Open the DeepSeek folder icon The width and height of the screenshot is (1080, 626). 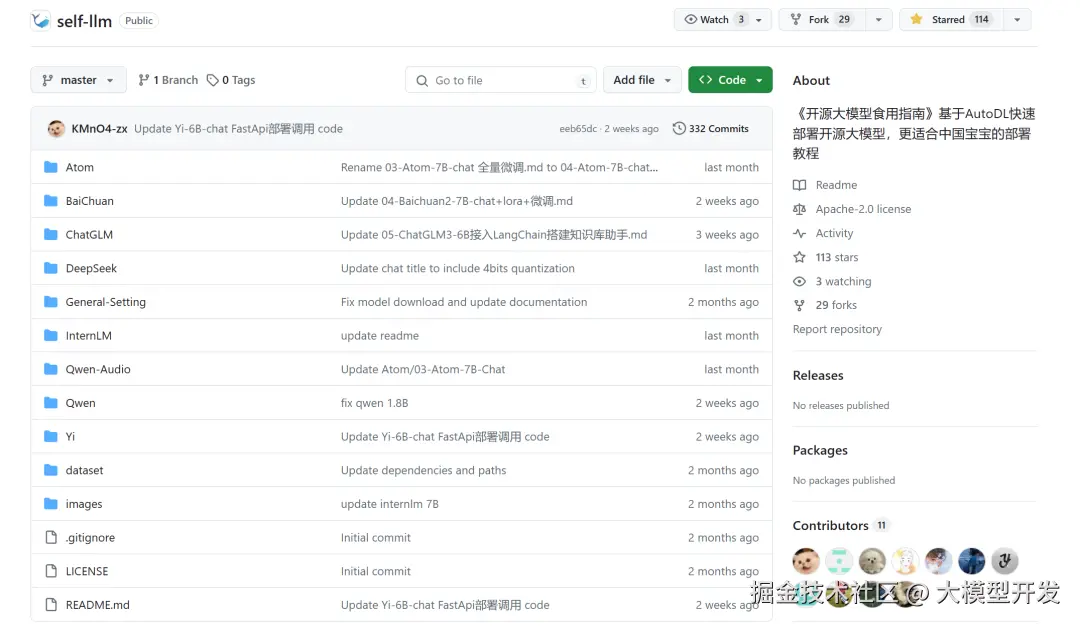[50, 268]
